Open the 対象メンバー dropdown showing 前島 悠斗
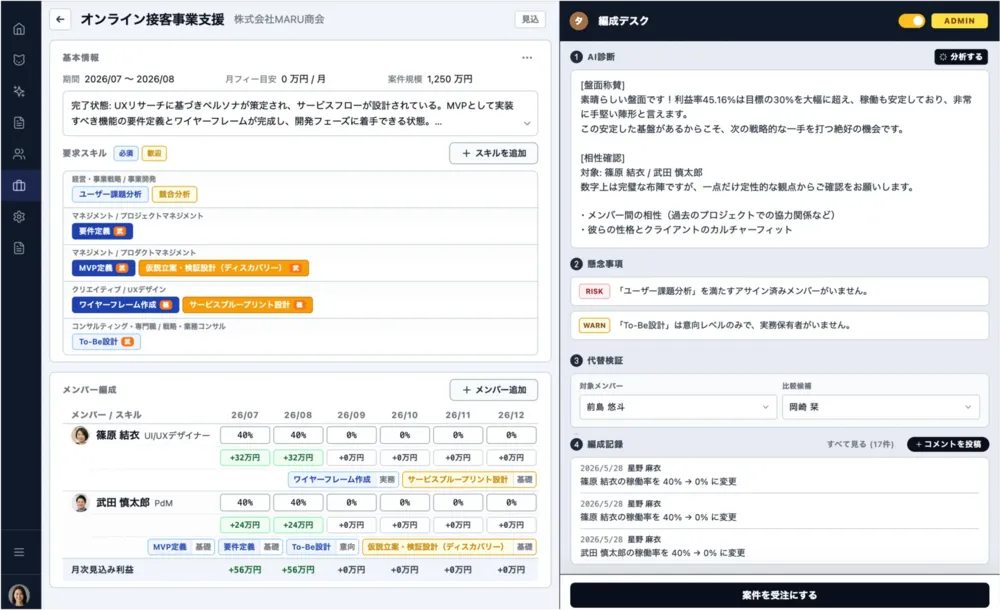1000x610 pixels. point(677,407)
